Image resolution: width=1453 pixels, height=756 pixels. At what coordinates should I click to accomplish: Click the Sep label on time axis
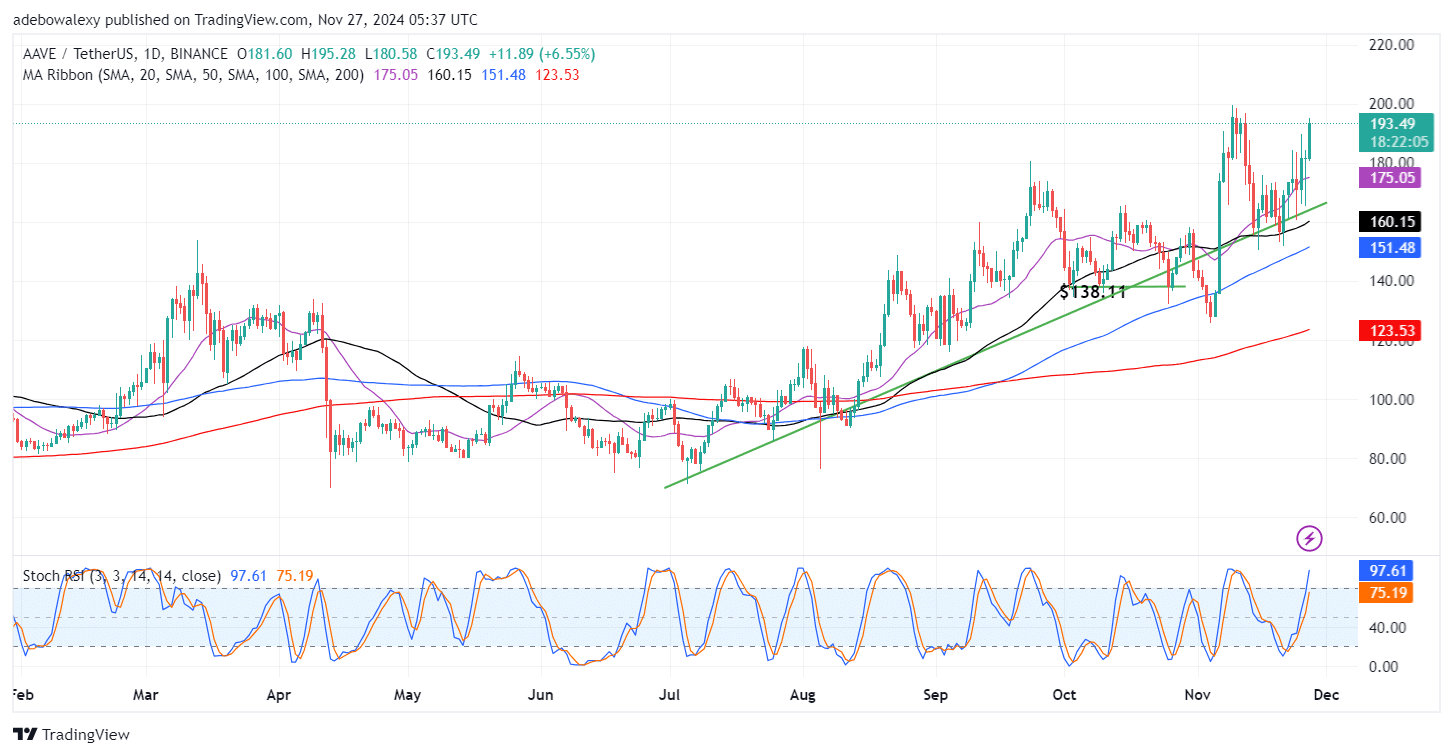pyautogui.click(x=935, y=693)
